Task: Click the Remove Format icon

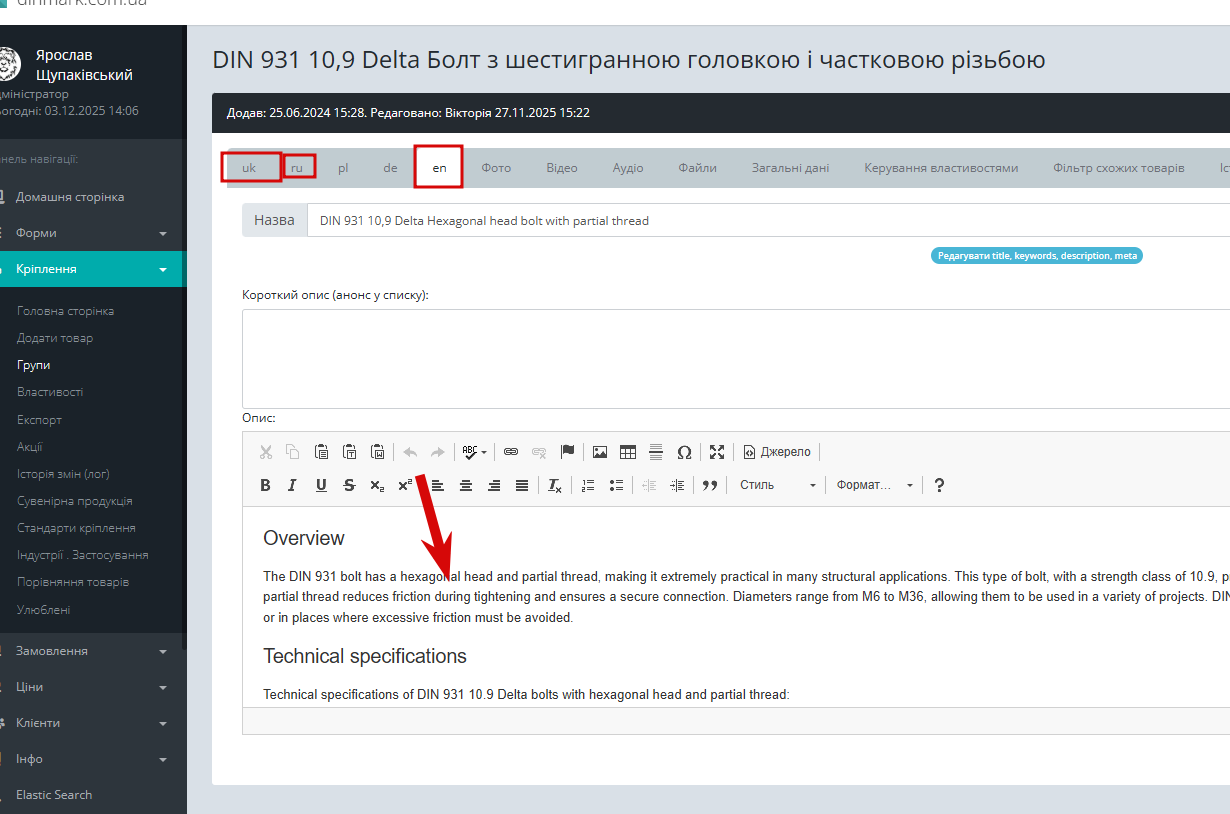Action: pos(555,485)
